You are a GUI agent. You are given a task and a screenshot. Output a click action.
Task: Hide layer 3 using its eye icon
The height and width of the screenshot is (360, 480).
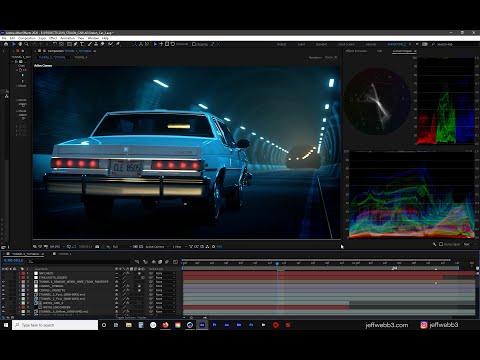tap(3, 282)
